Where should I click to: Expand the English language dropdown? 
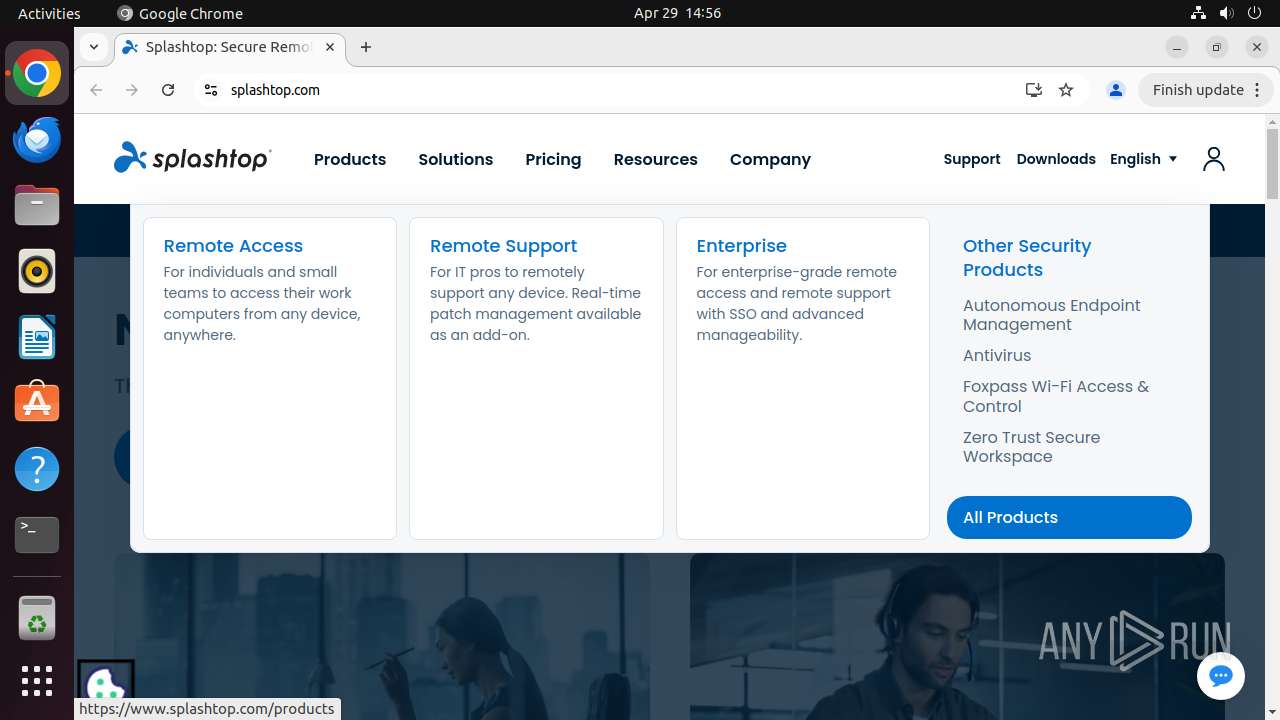click(1143, 159)
